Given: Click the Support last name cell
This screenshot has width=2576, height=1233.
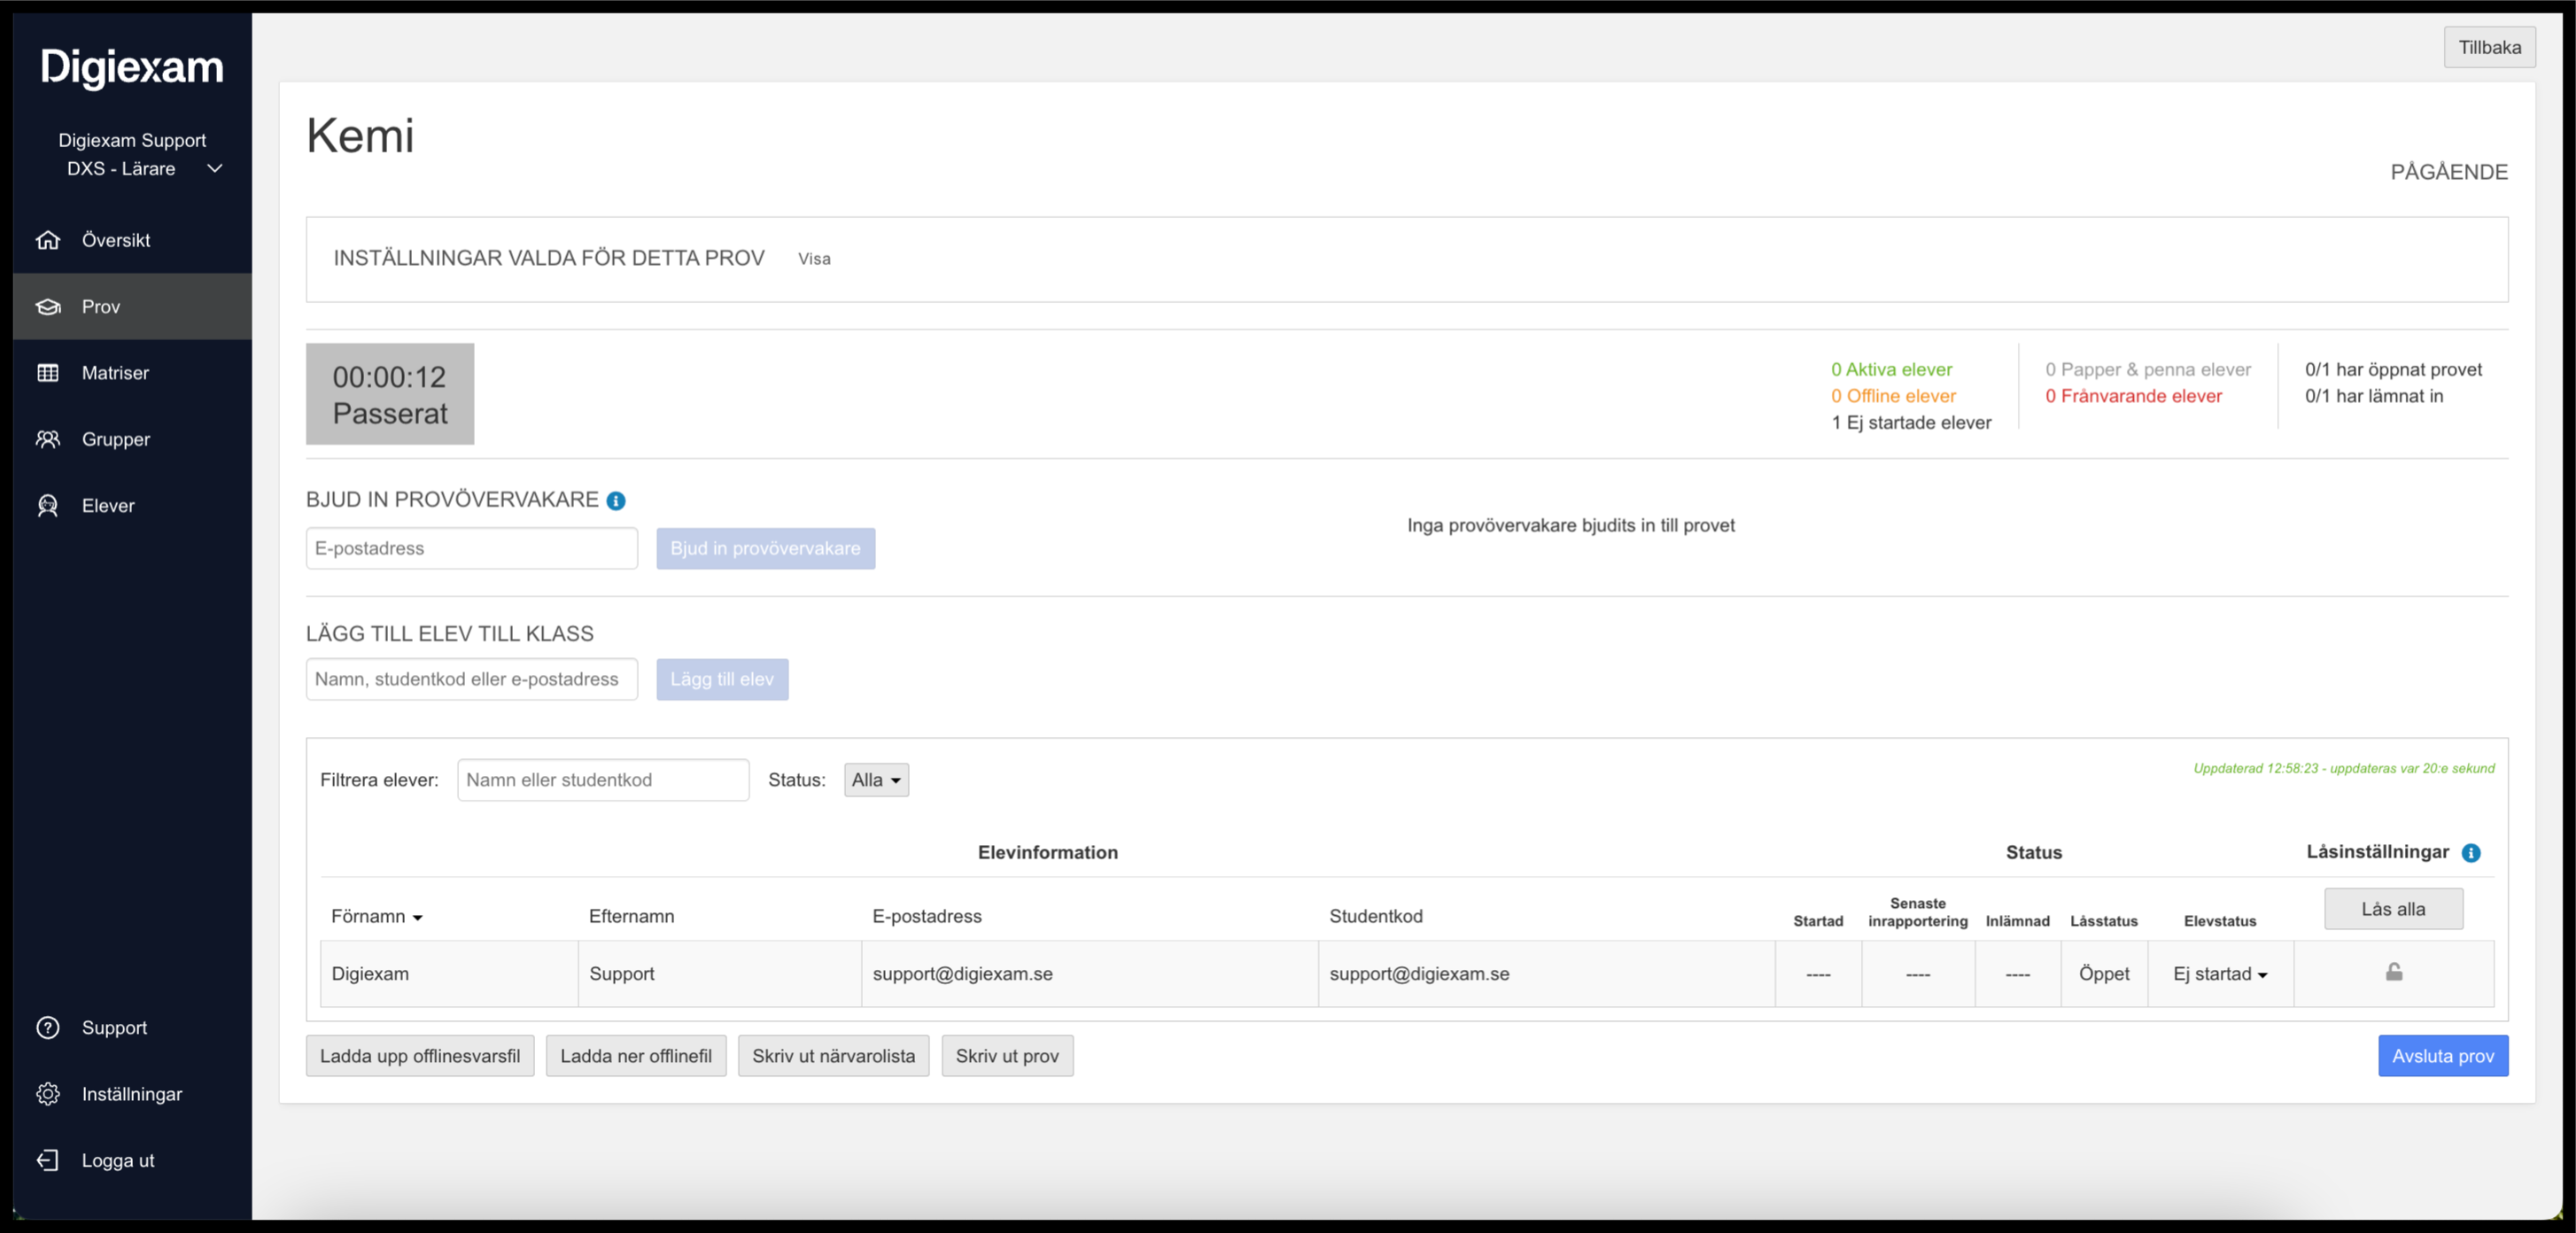Looking at the screenshot, I should click(x=720, y=974).
